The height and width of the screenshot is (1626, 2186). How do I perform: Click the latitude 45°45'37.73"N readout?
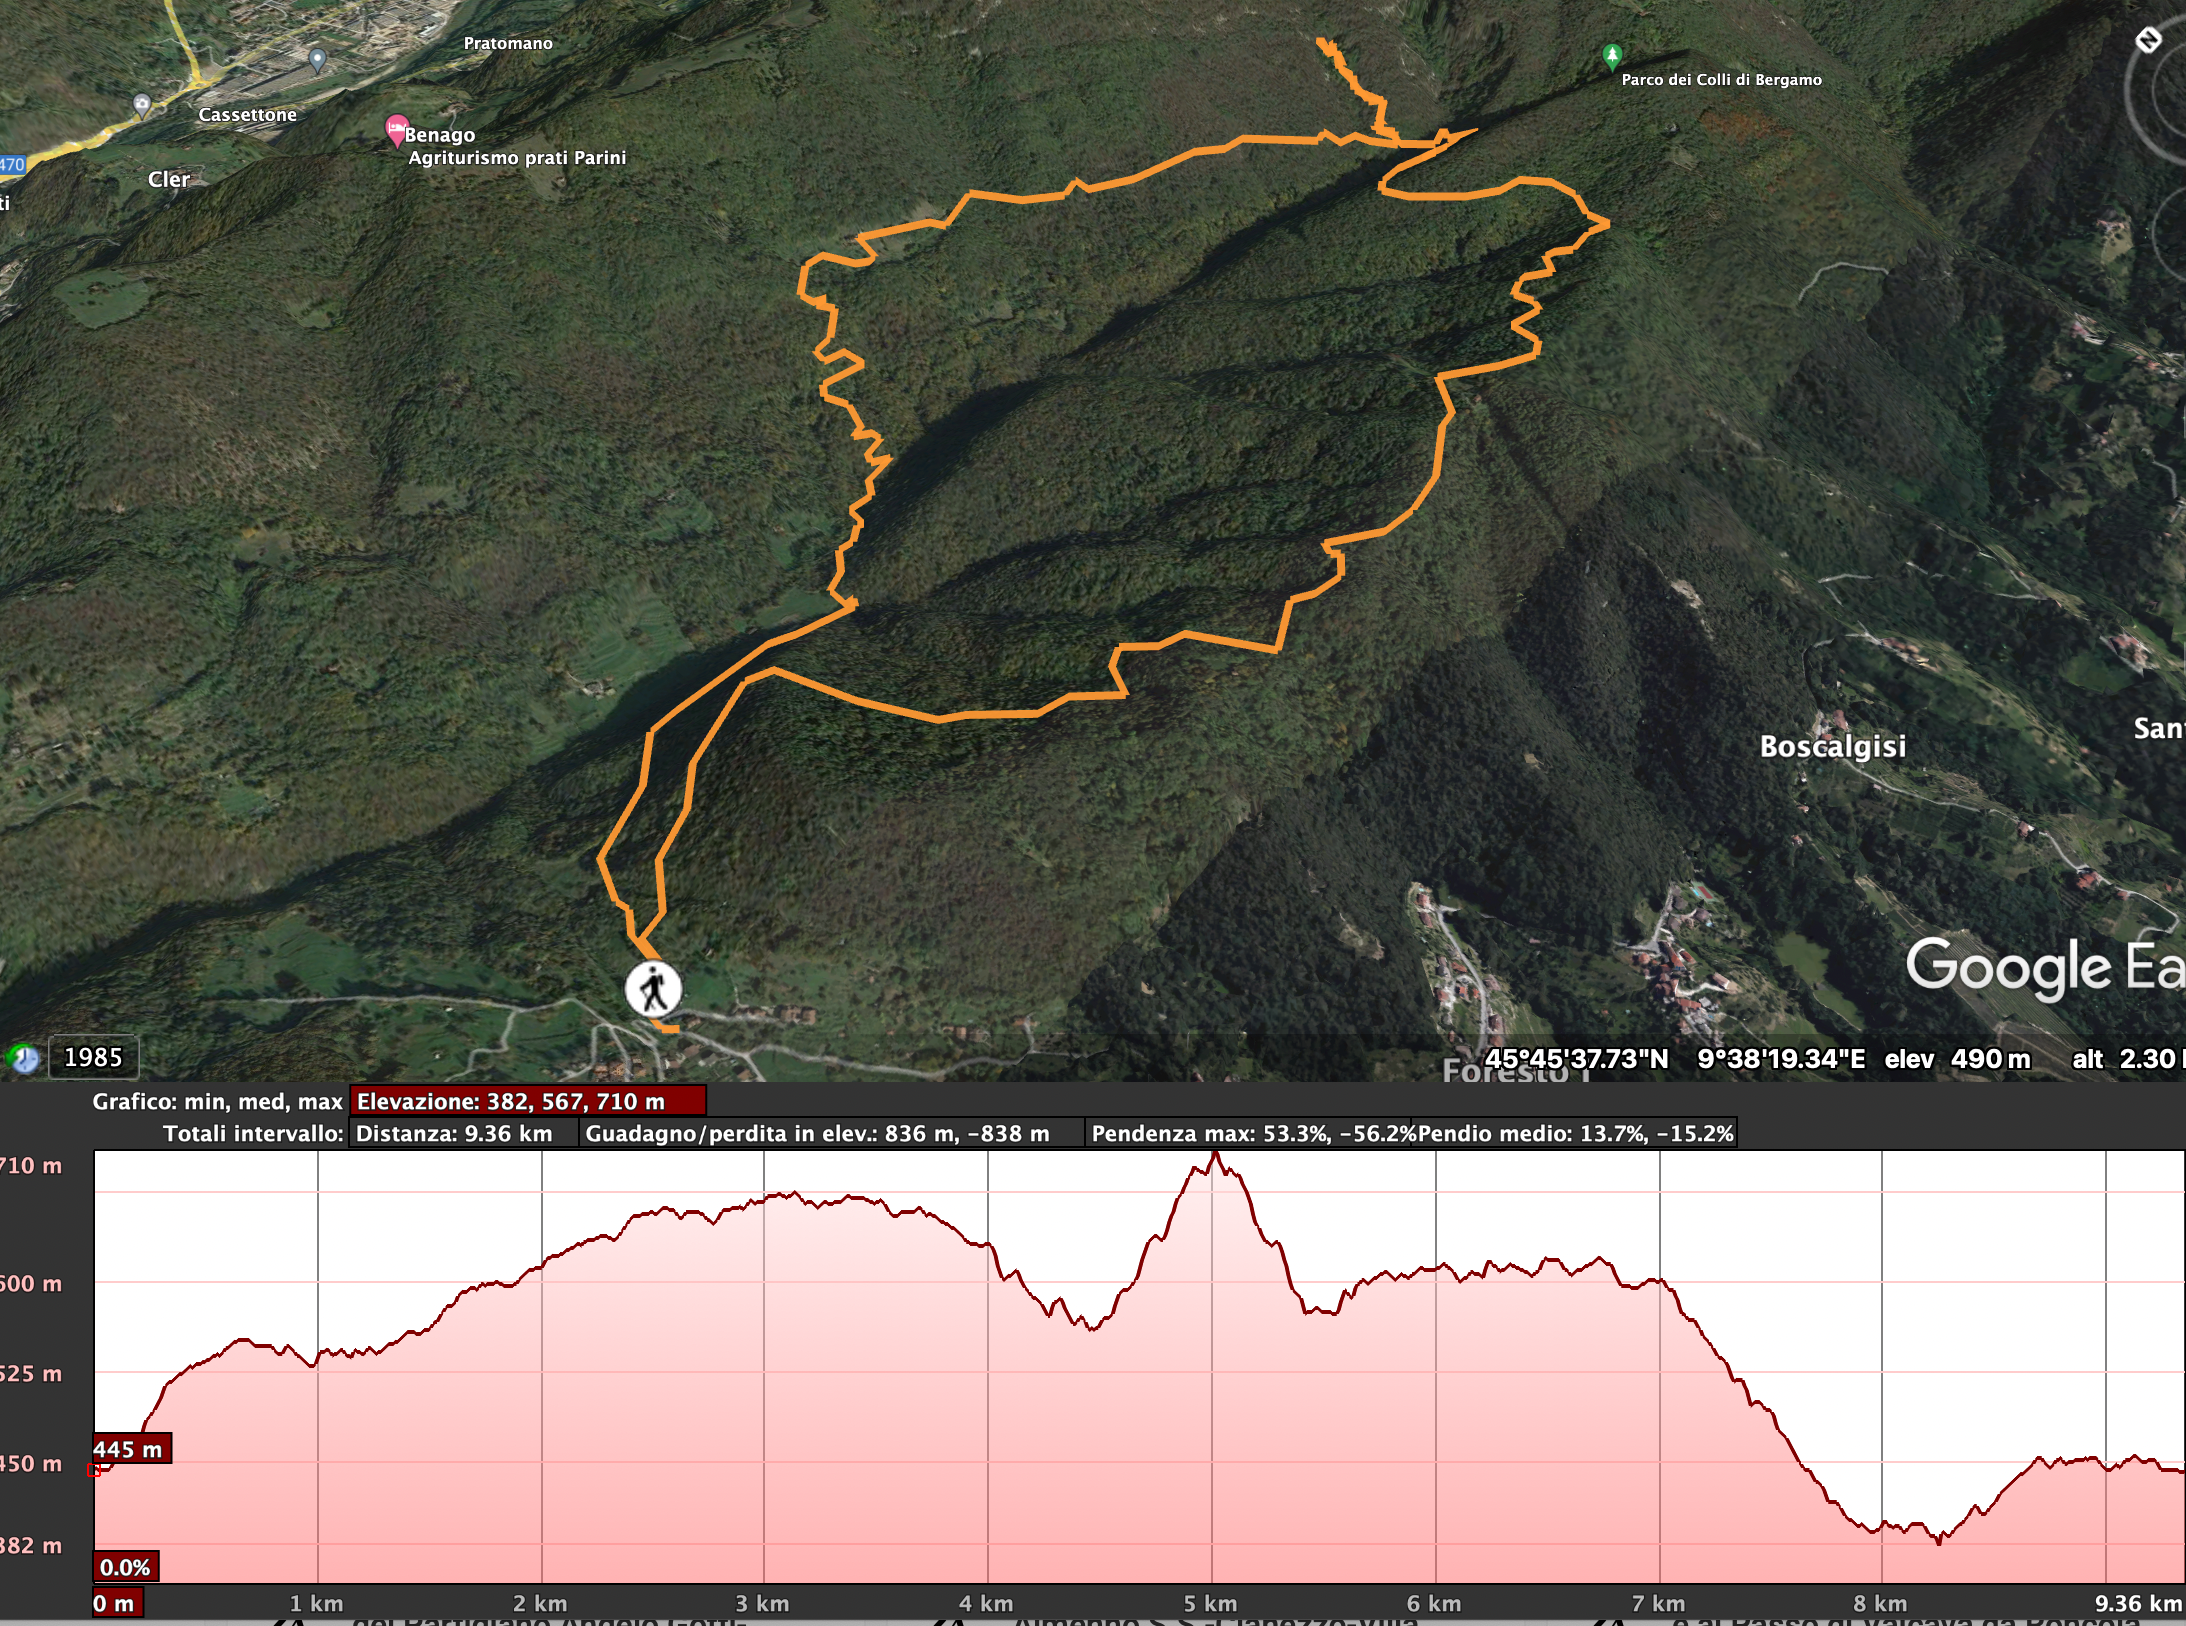click(1576, 1059)
